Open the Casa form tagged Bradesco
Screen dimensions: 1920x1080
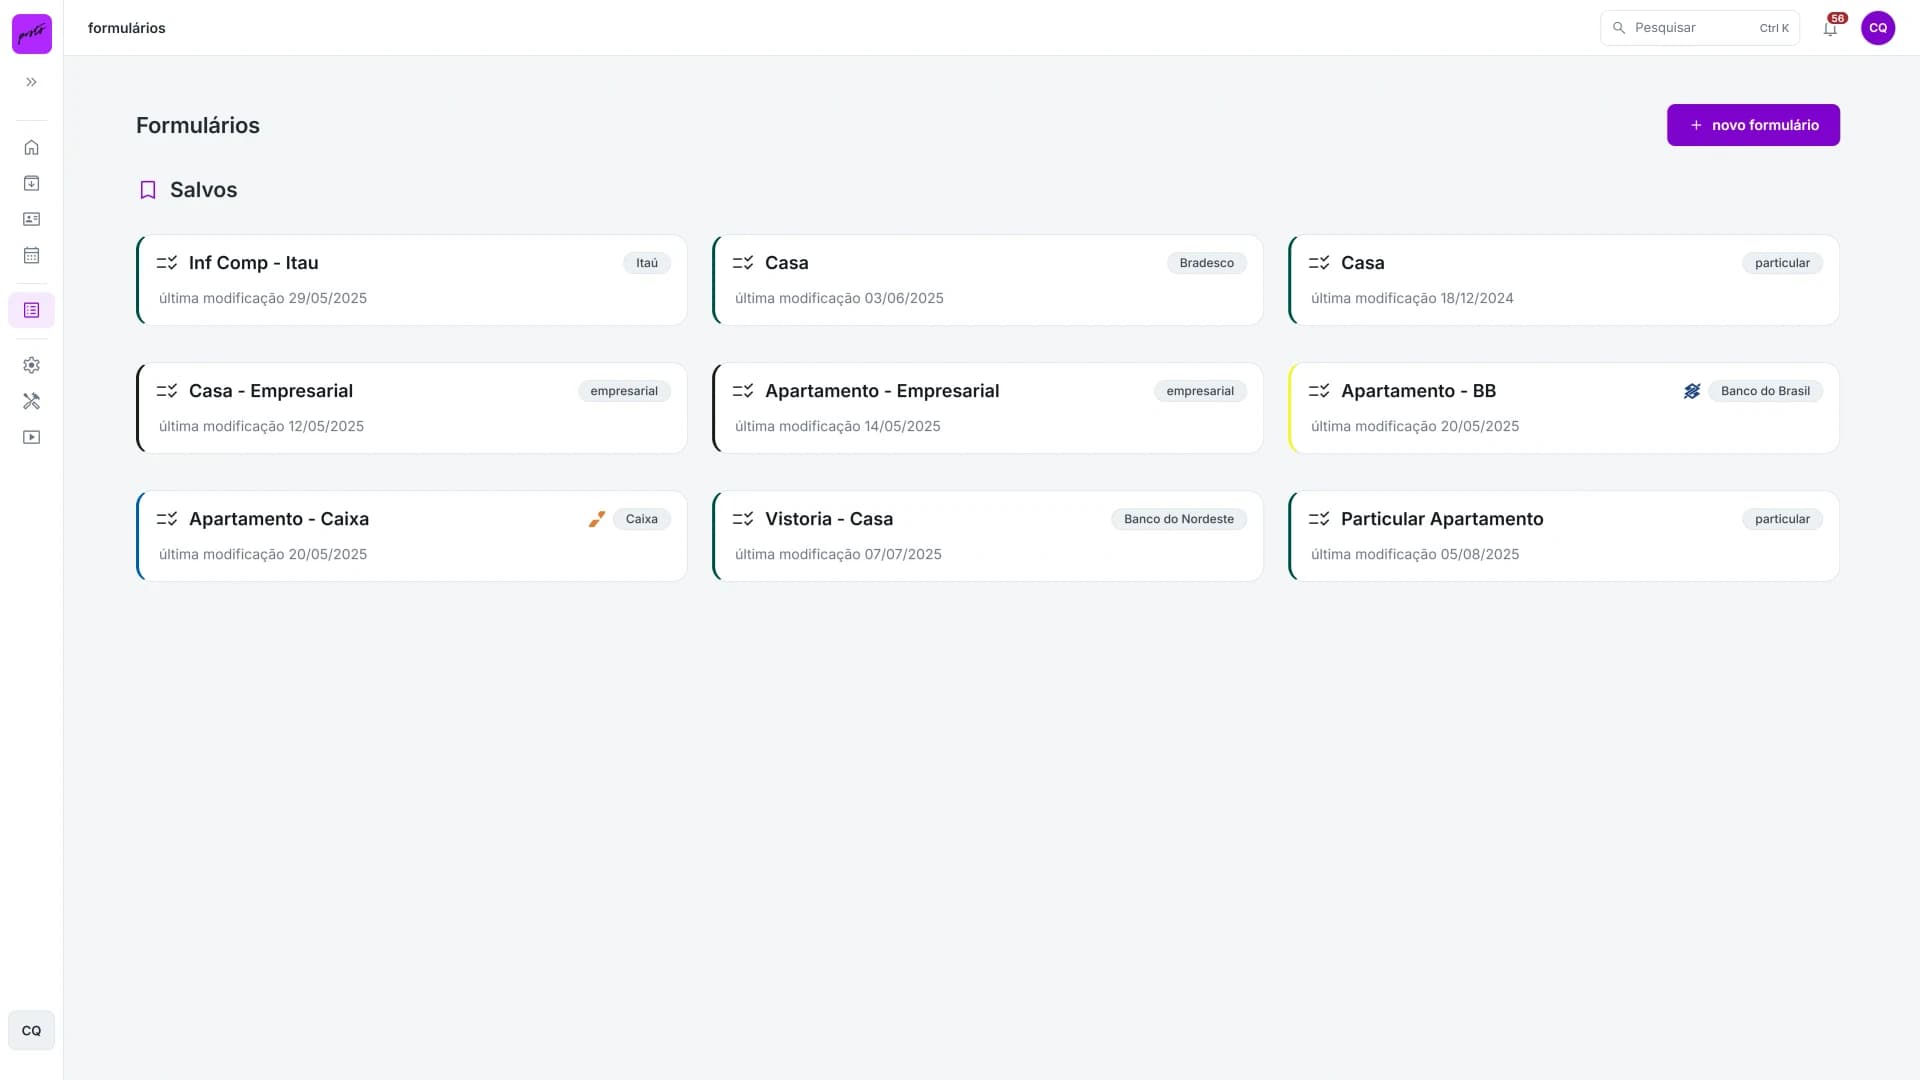tap(988, 280)
